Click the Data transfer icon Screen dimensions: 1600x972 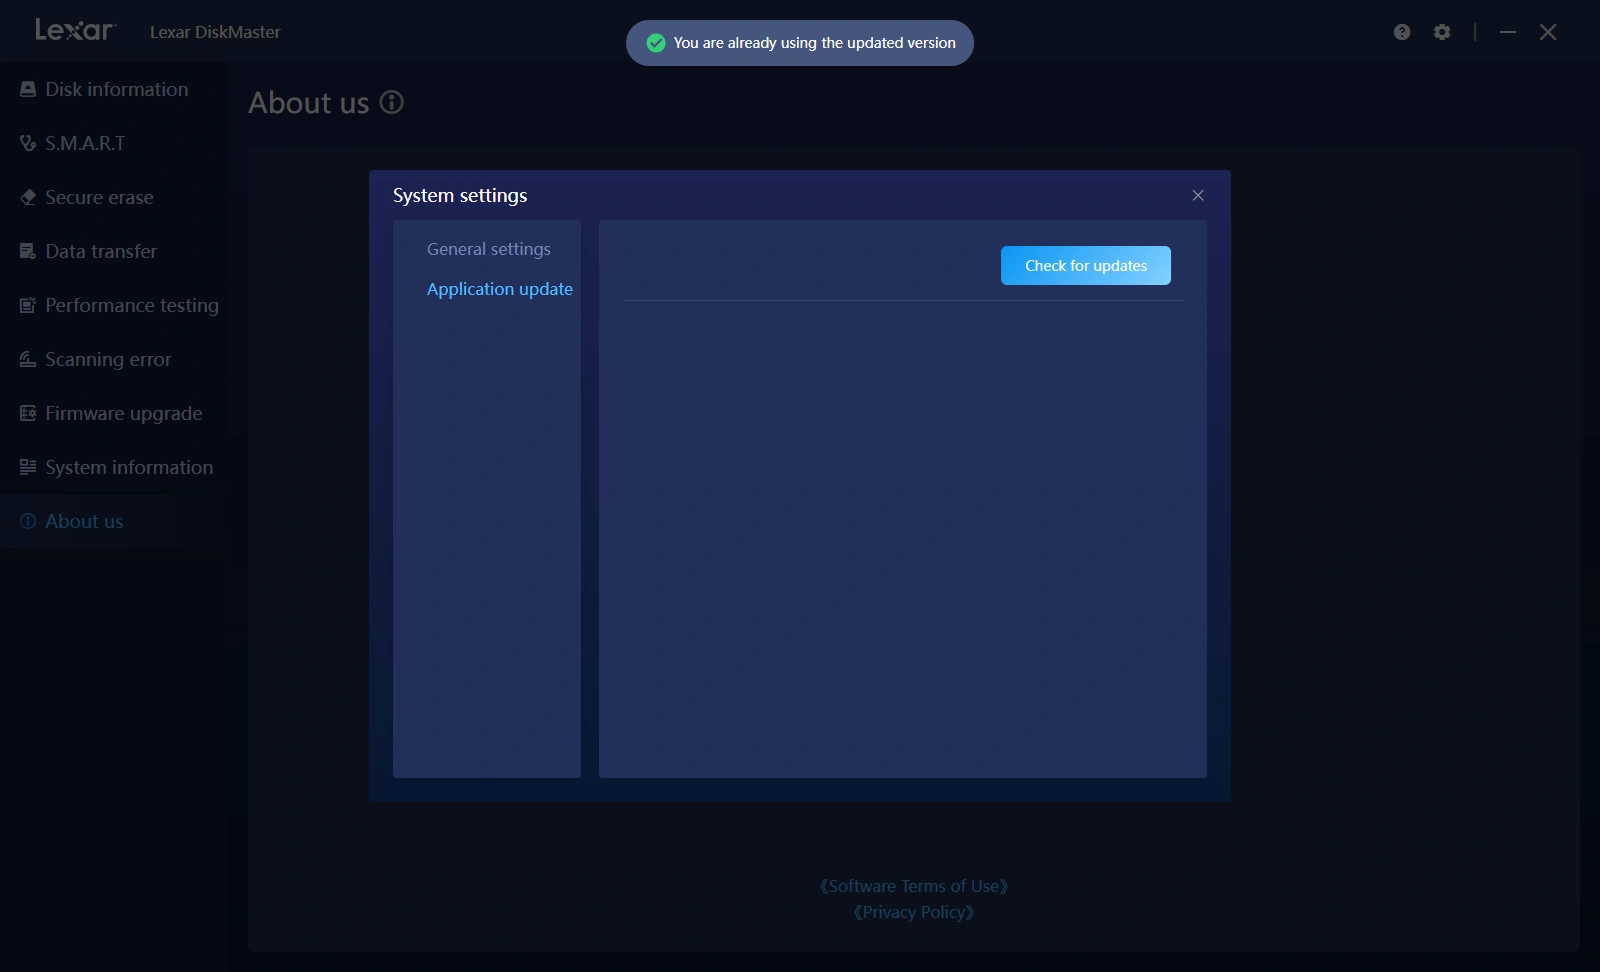pyautogui.click(x=28, y=251)
